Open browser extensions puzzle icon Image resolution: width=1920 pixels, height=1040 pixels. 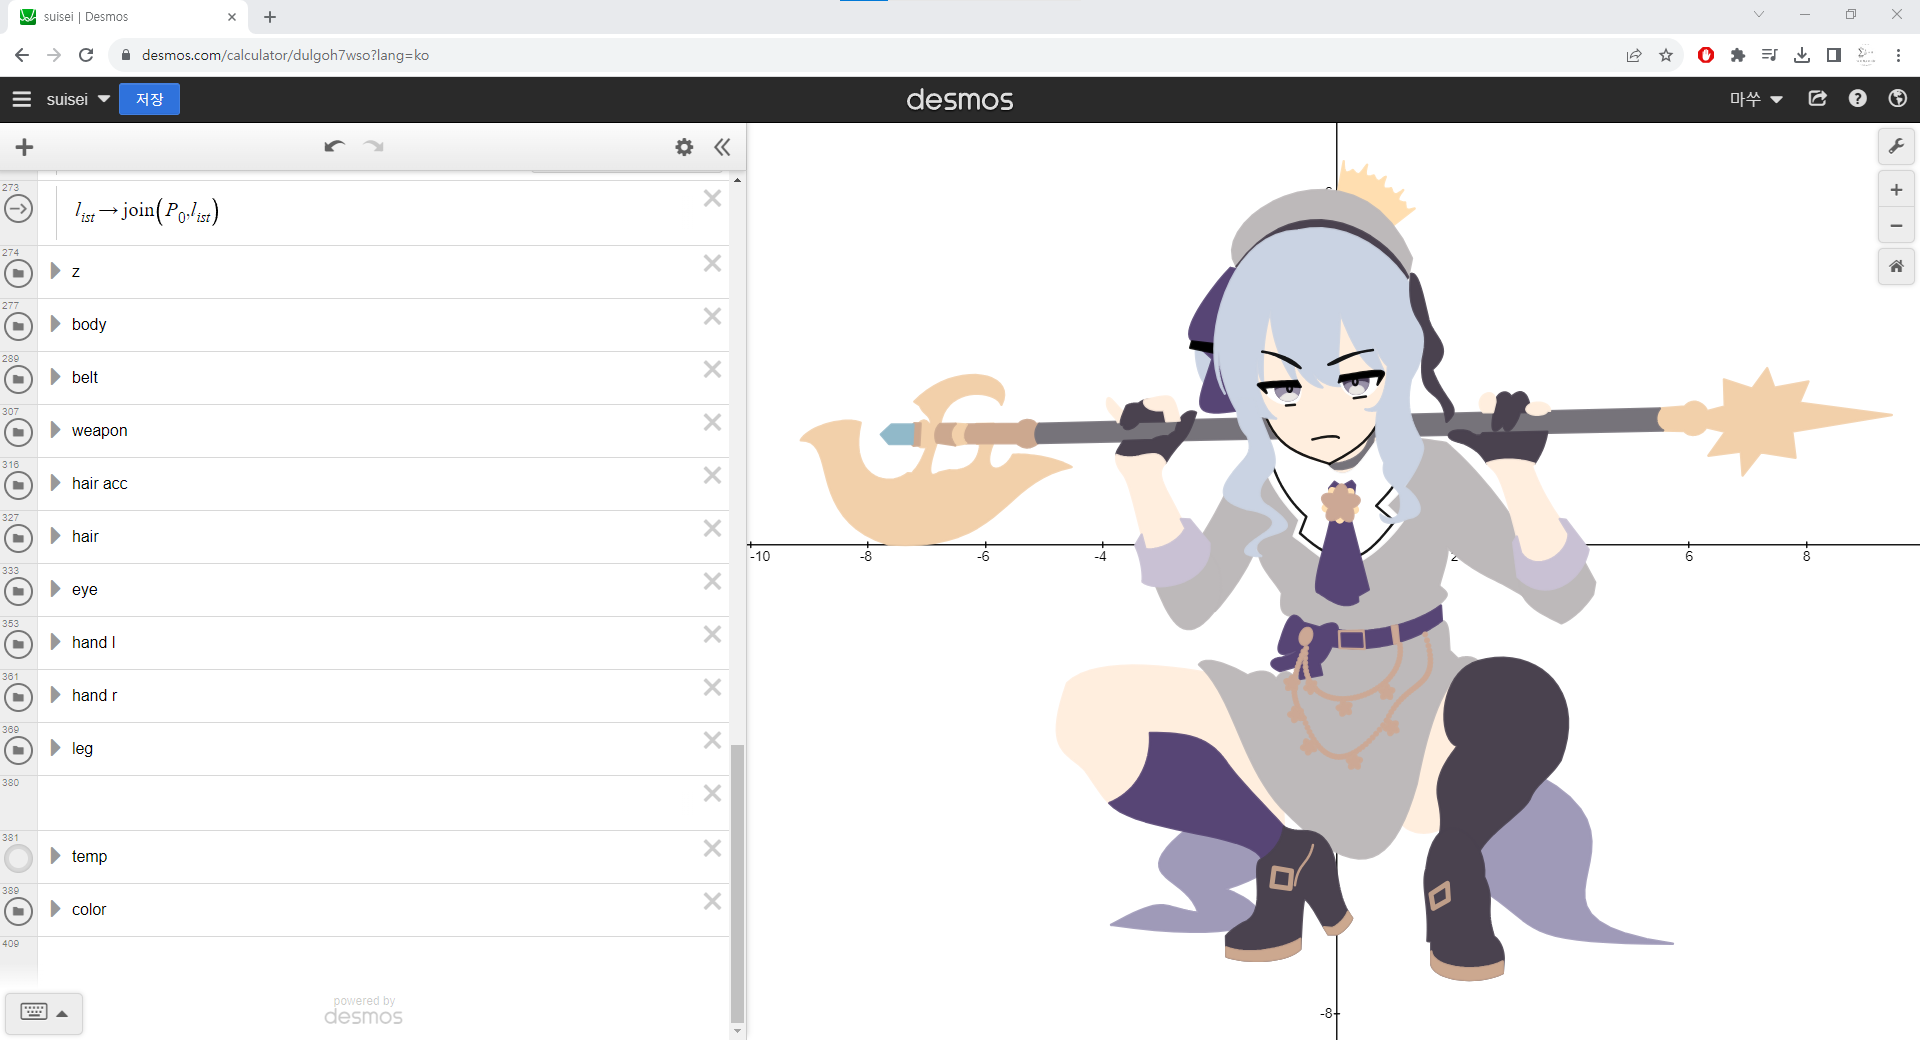[x=1738, y=55]
